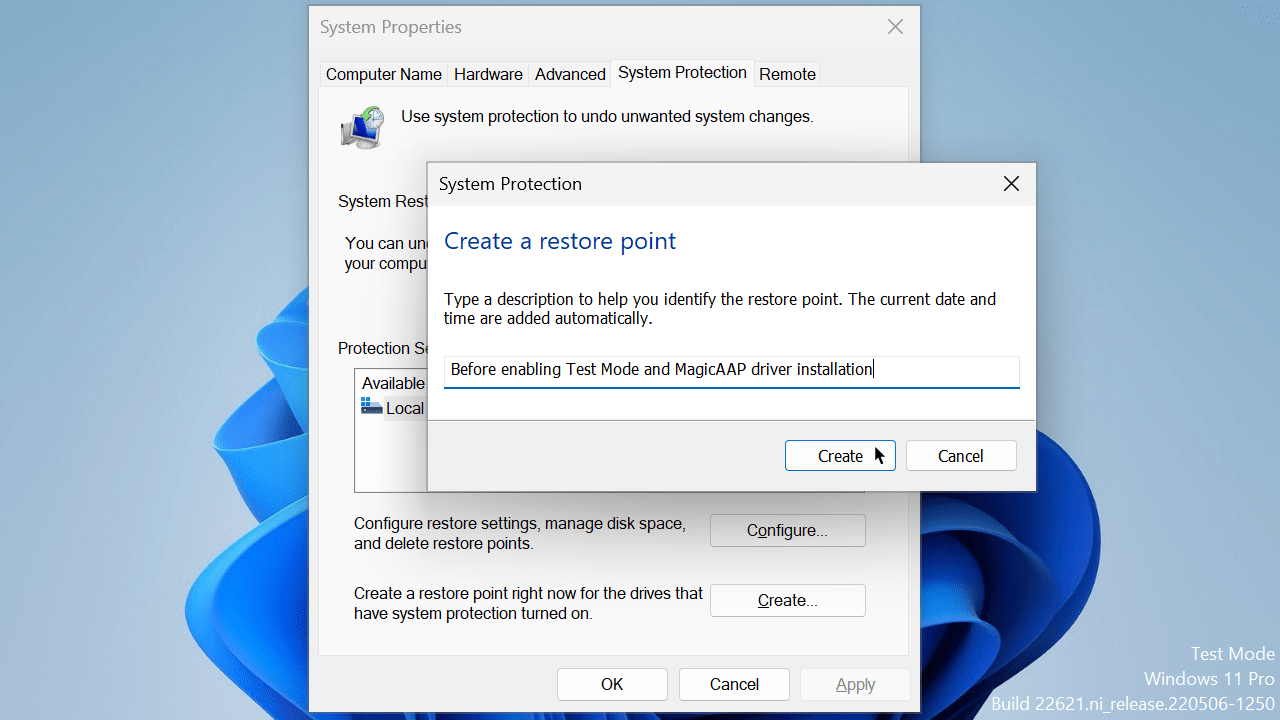
Task: Open Configure... restore settings
Action: click(787, 531)
